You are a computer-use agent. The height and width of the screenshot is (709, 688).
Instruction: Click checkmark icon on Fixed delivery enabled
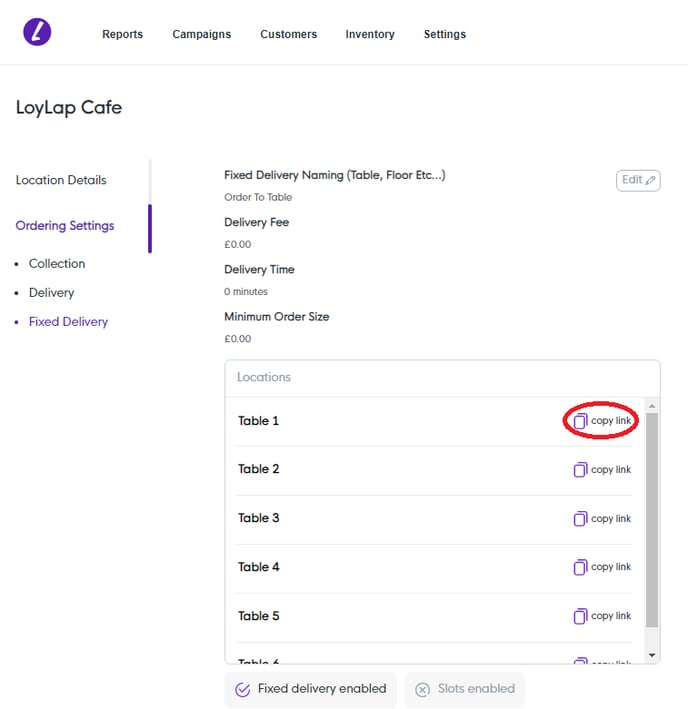(242, 690)
